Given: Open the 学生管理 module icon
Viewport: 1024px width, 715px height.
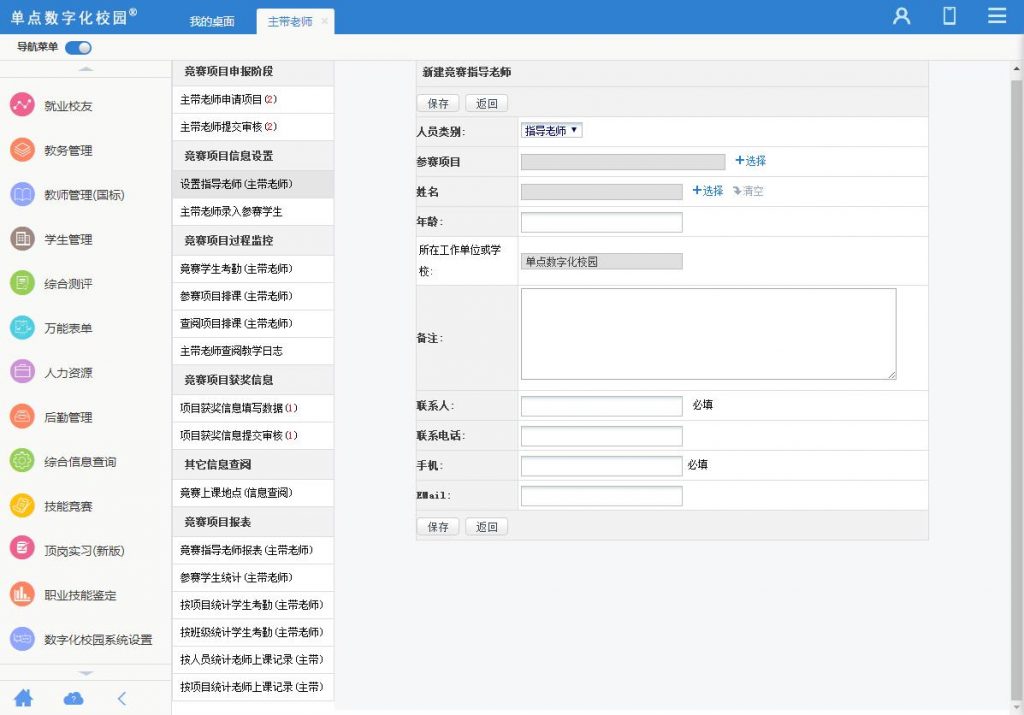Looking at the screenshot, I should coord(22,238).
